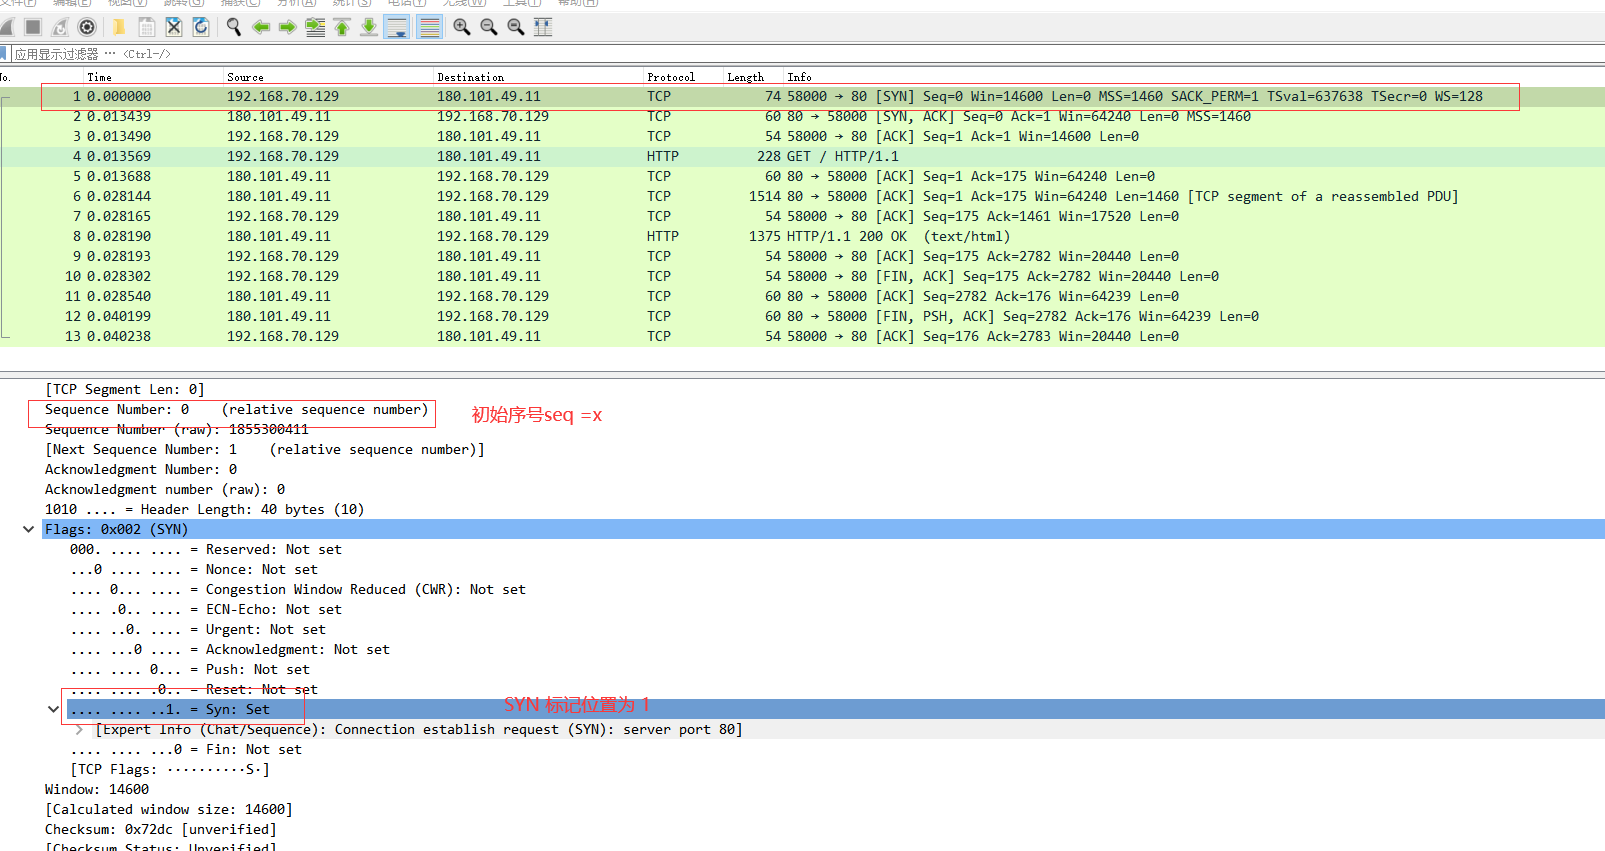1605x851 pixels.
Task: Go to a specific packet number icon
Action: tap(315, 27)
